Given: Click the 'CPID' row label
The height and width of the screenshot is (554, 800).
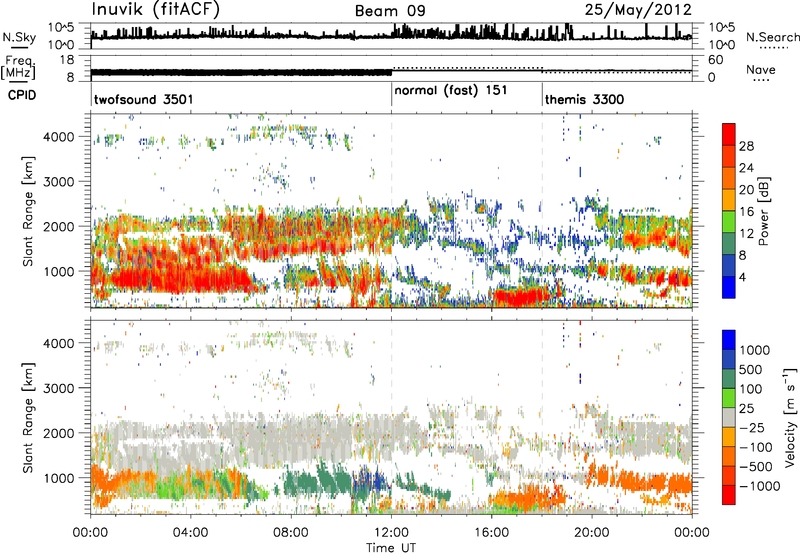Looking at the screenshot, I should (x=22, y=95).
